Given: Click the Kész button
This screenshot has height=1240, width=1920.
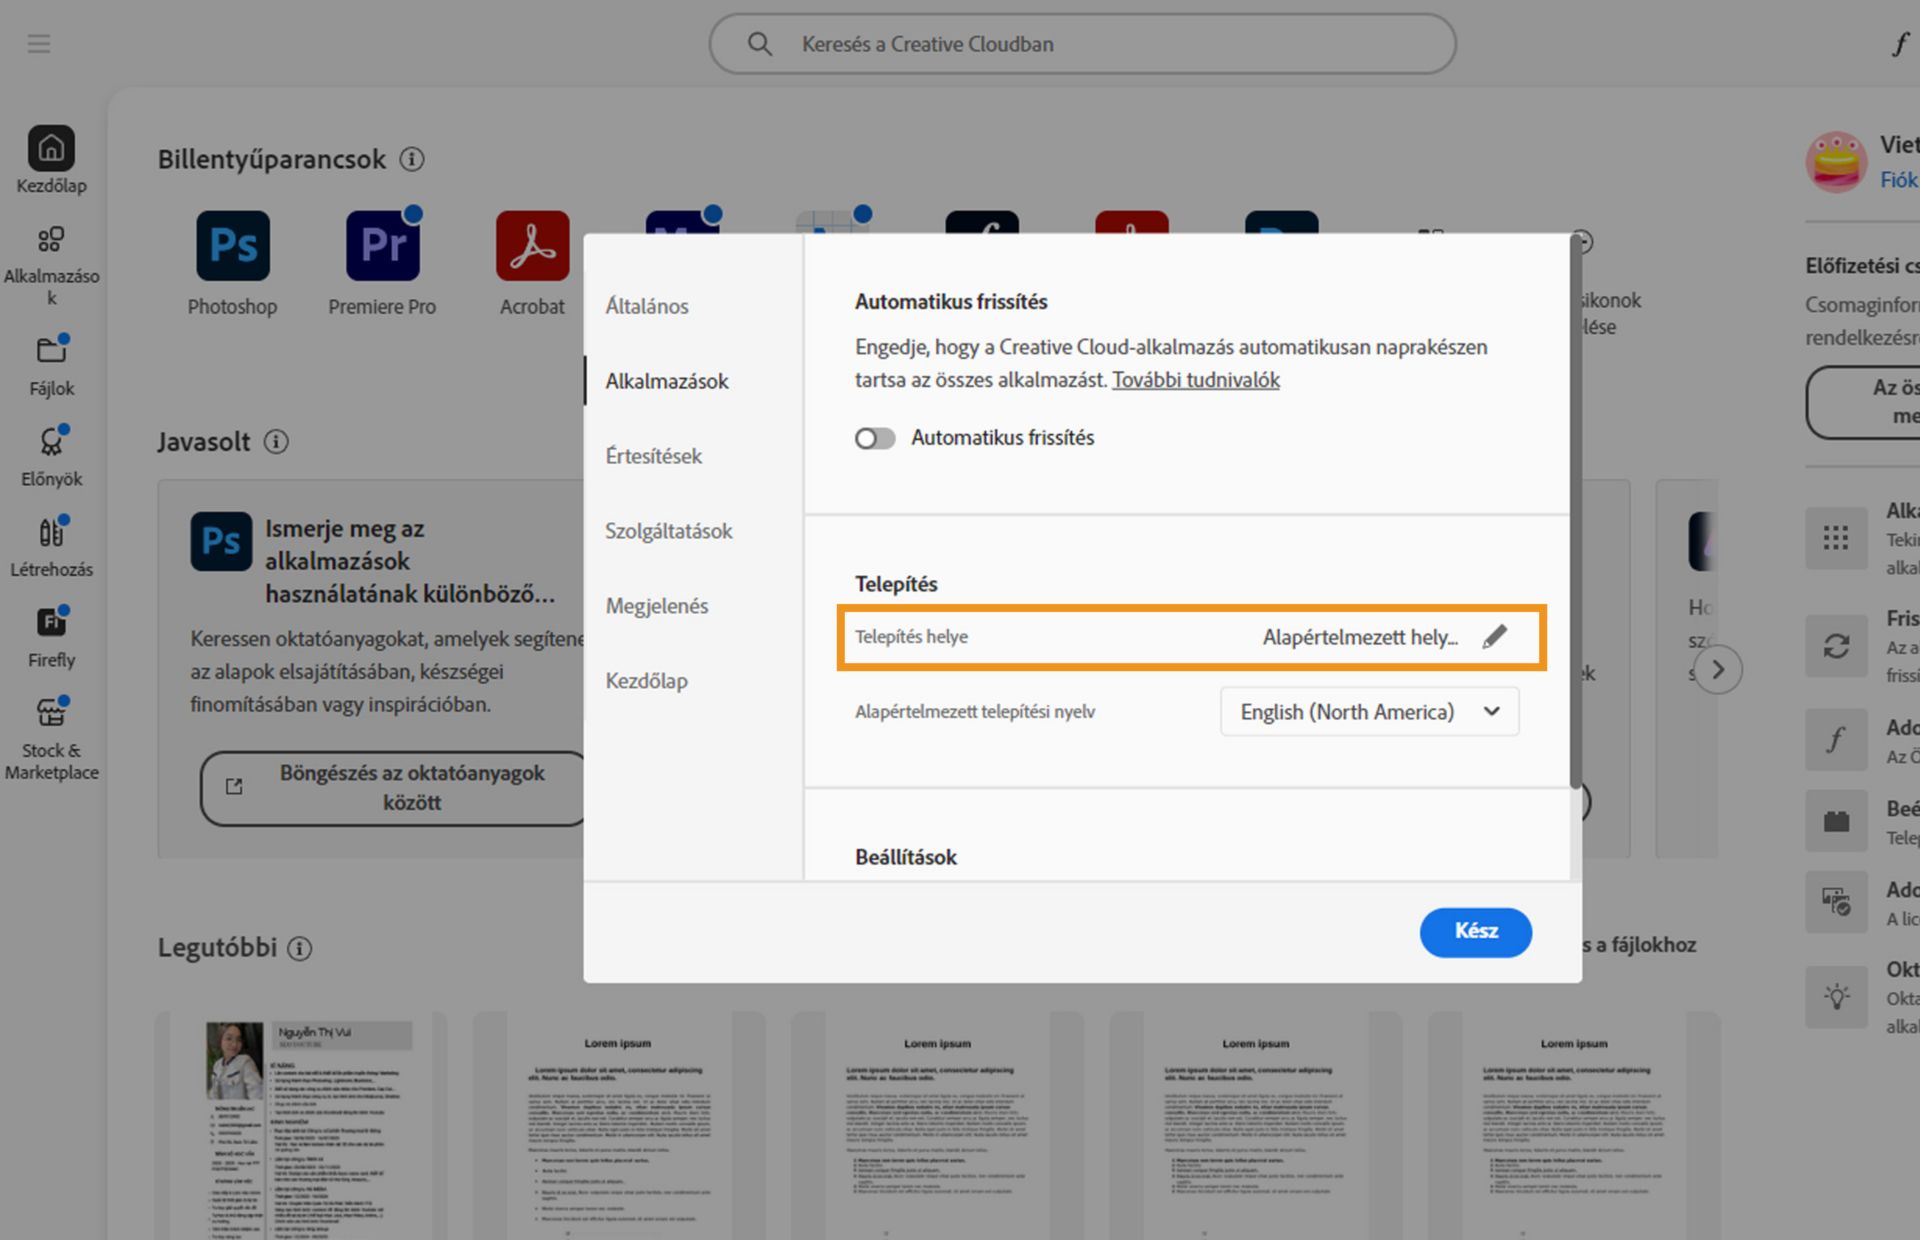Looking at the screenshot, I should coord(1475,932).
